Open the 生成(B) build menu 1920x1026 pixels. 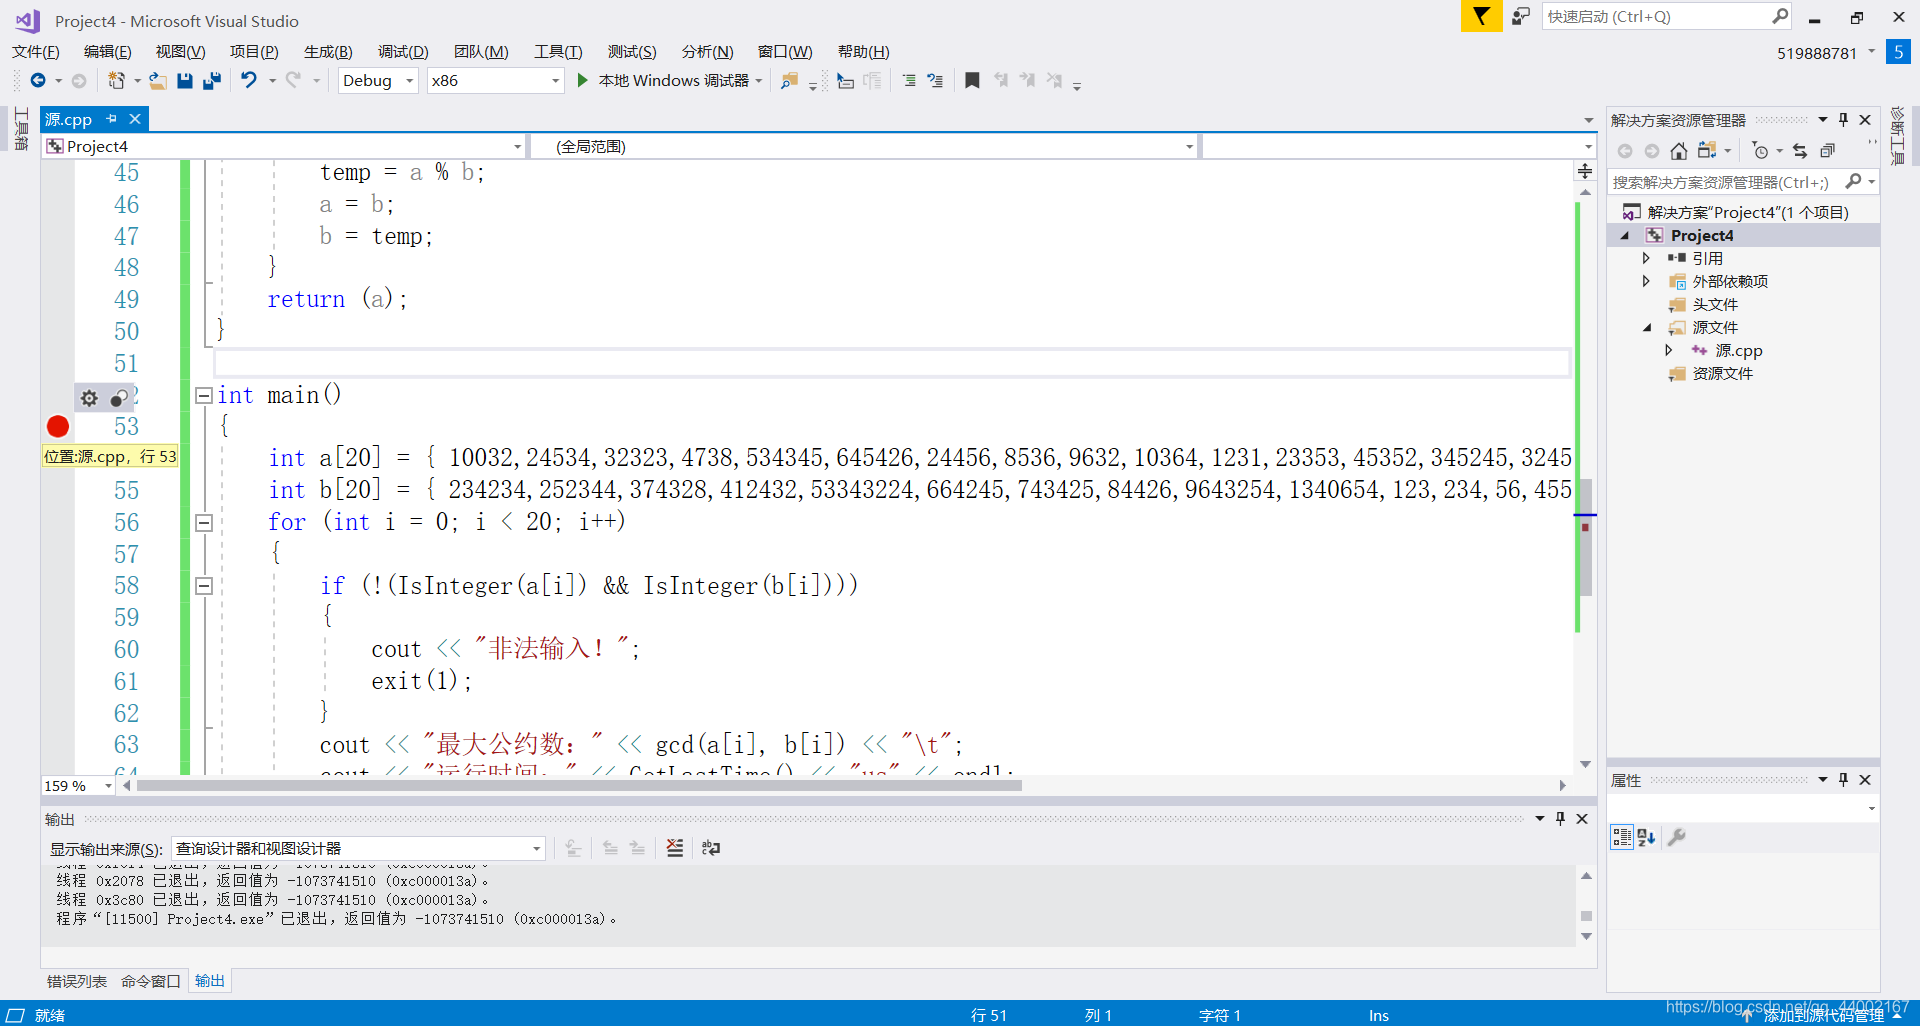click(328, 51)
